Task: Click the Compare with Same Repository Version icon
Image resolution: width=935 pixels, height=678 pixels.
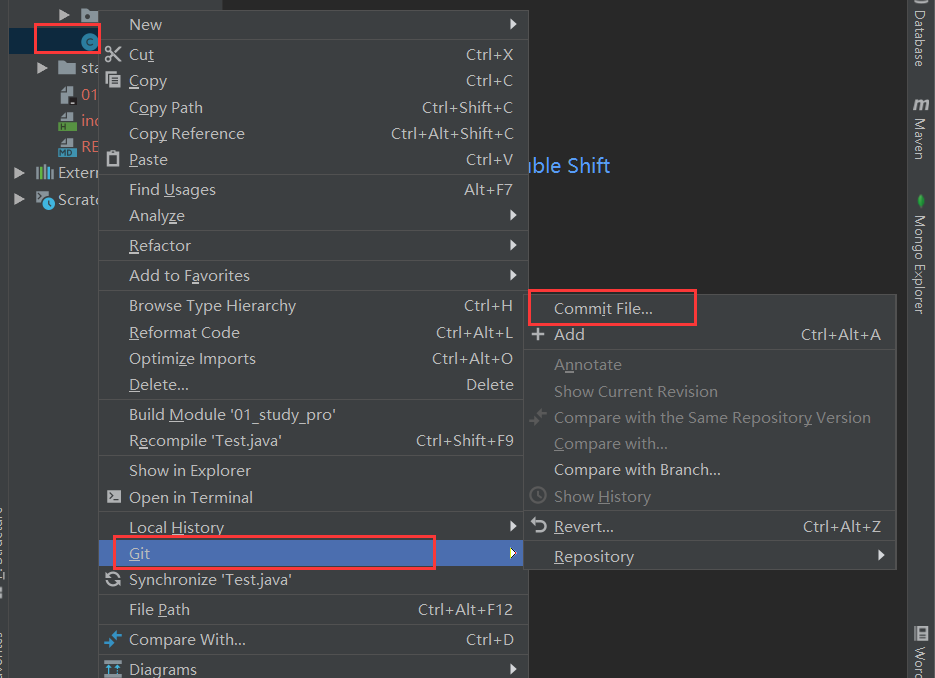Action: (x=538, y=417)
